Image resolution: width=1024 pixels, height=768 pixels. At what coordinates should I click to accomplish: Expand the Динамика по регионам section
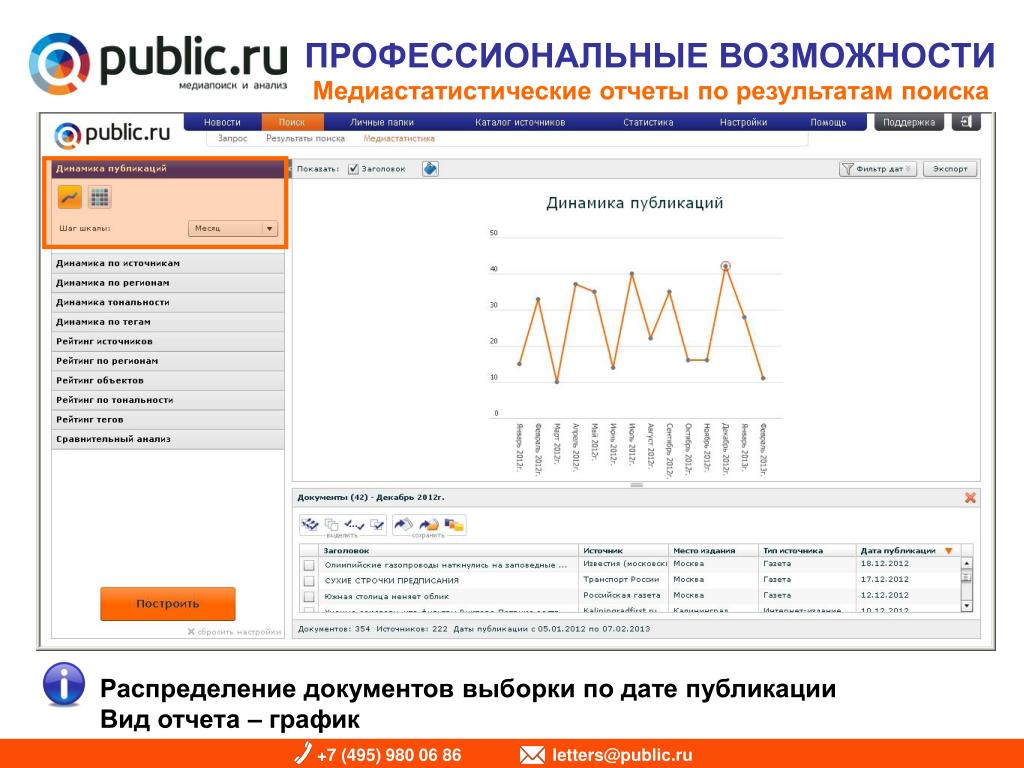point(168,283)
